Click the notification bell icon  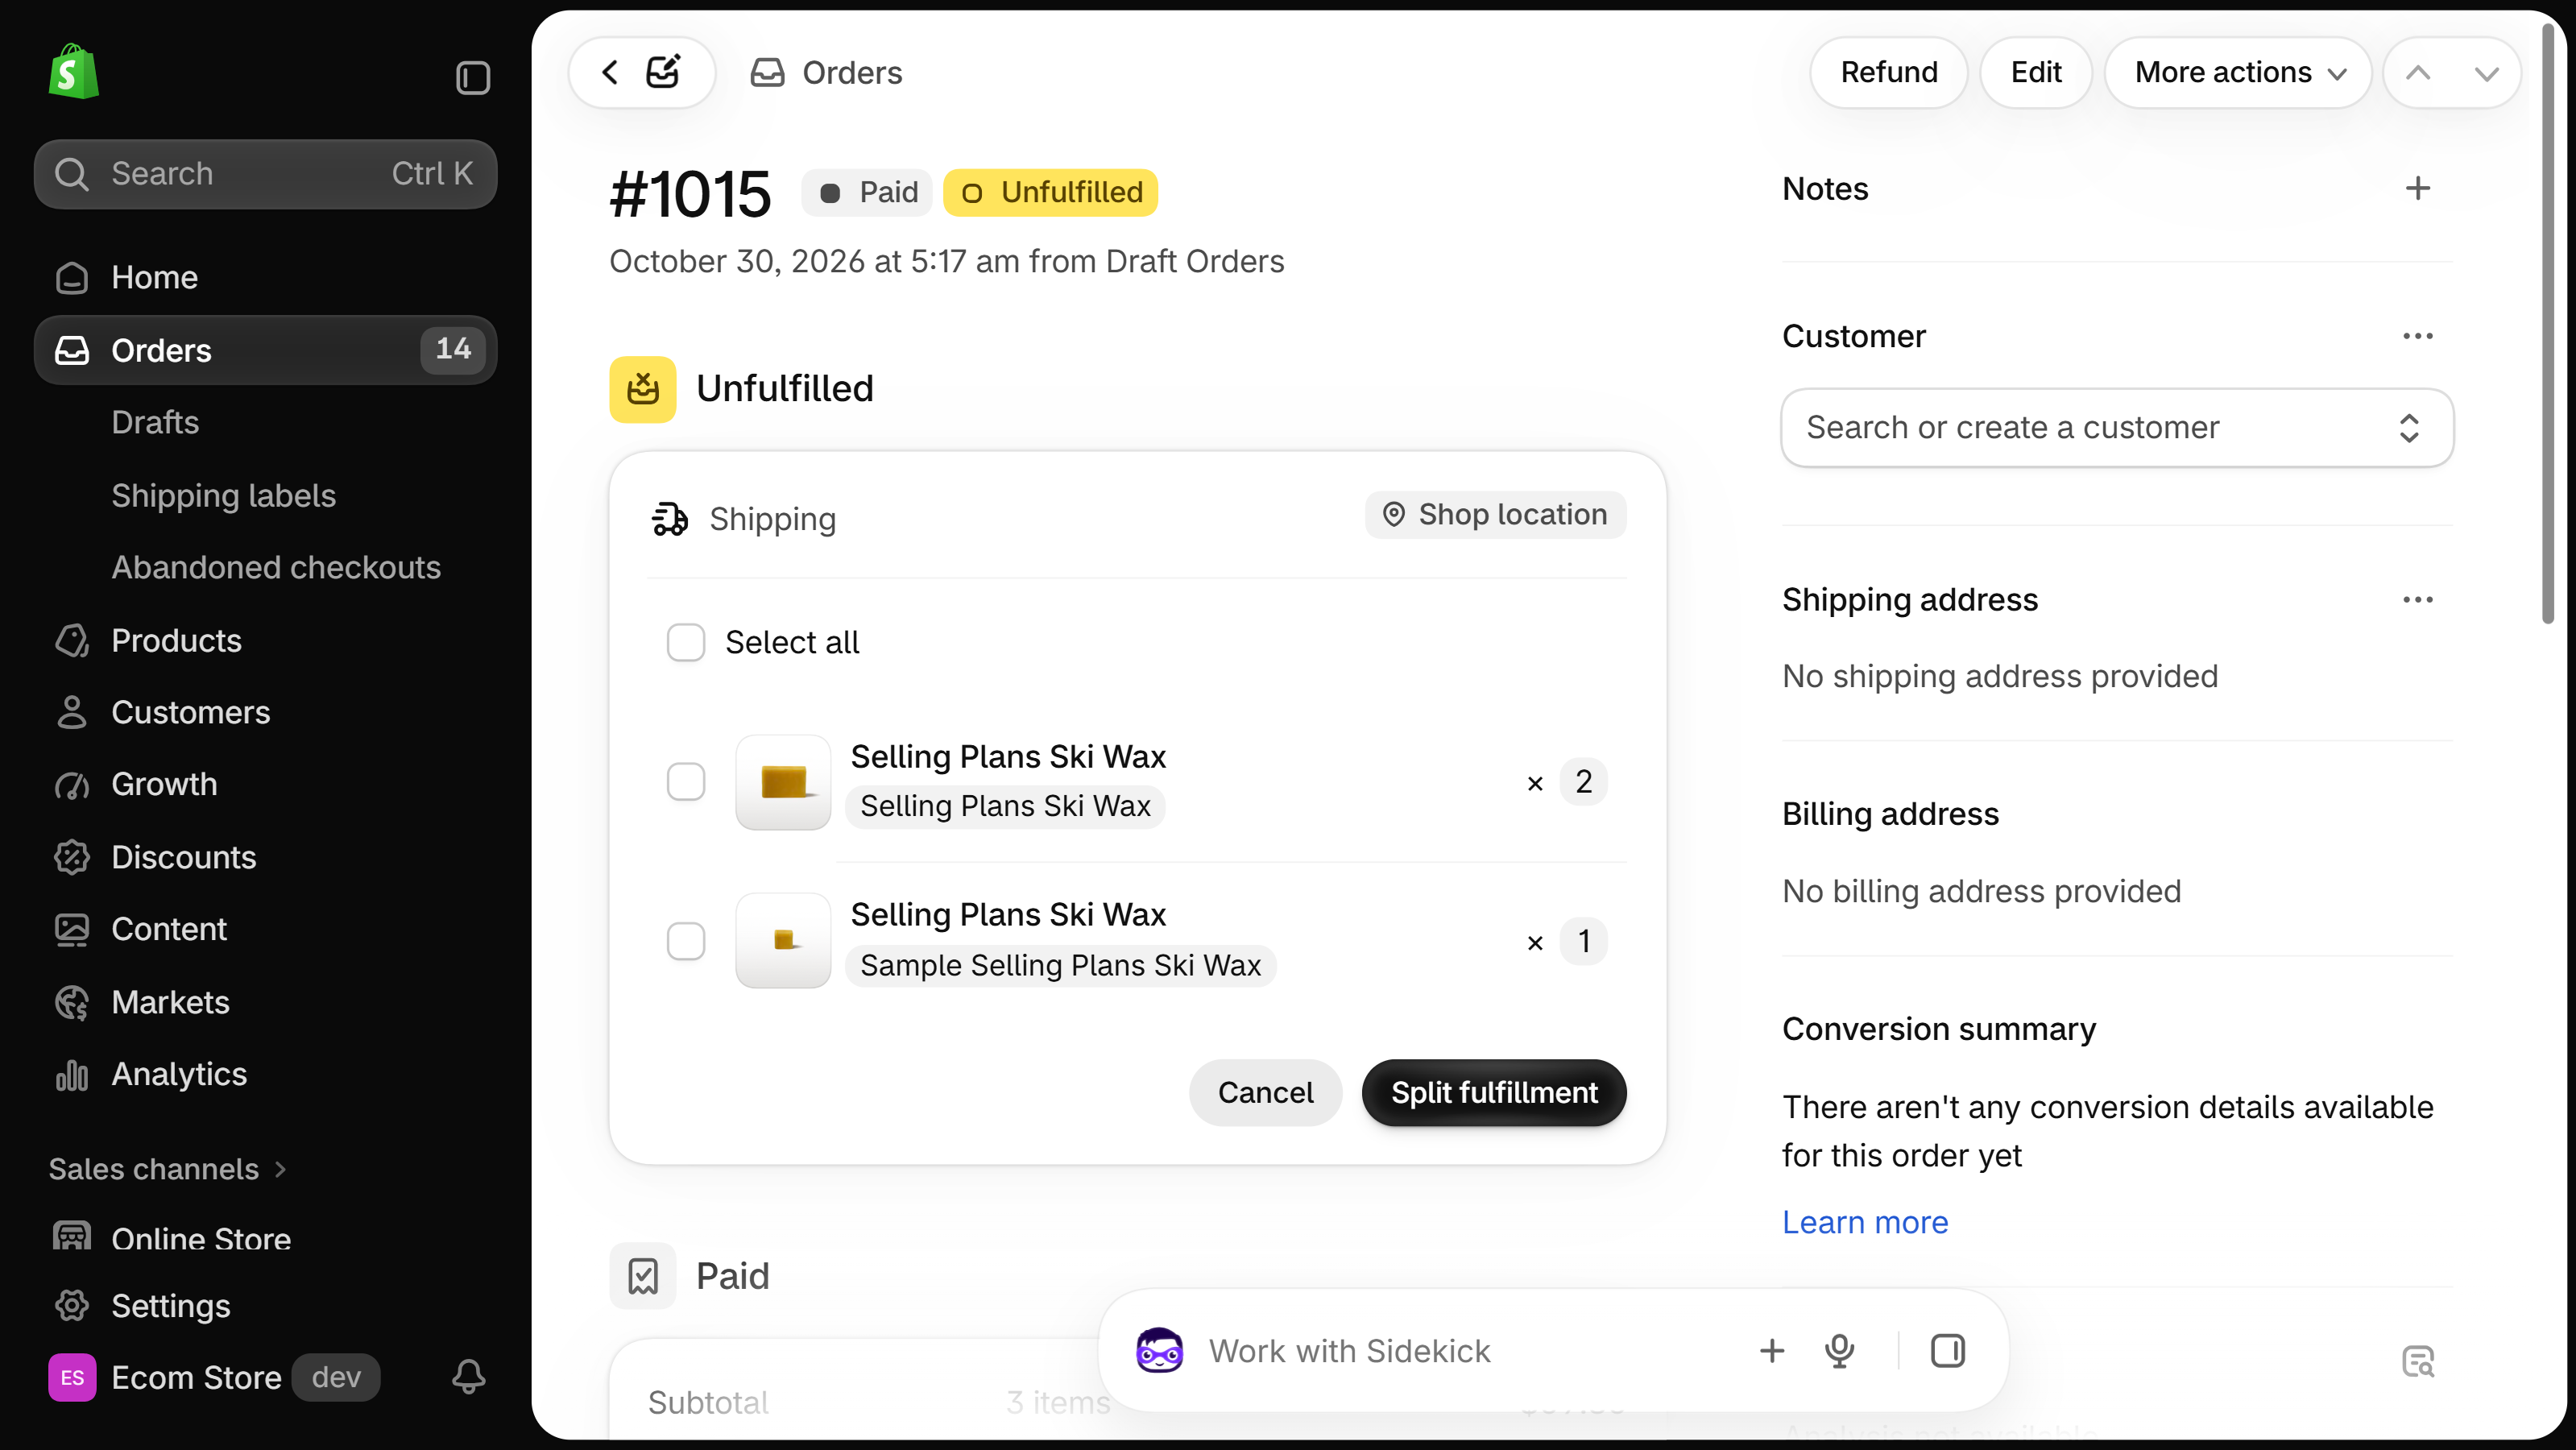coord(468,1376)
